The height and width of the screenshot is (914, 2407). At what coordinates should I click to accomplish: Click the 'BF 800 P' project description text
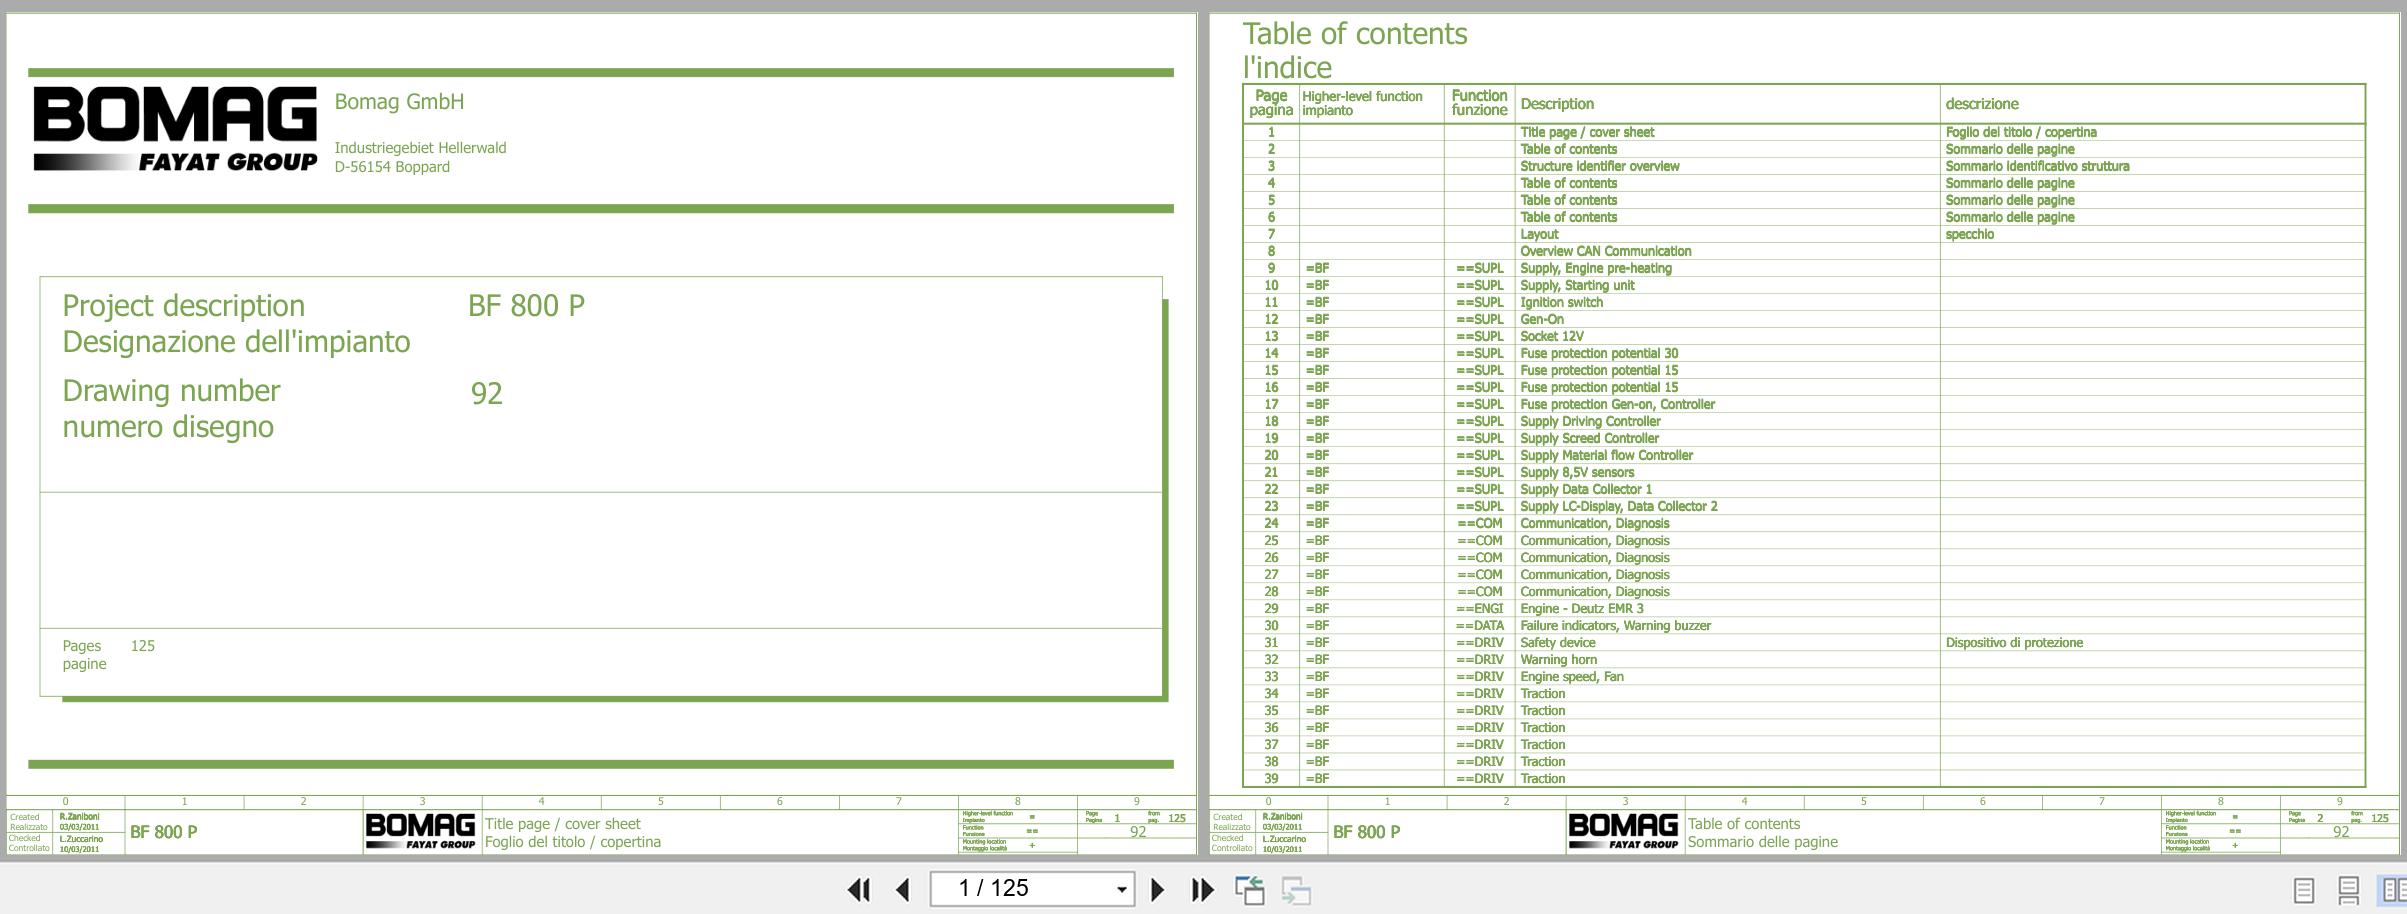[x=526, y=306]
